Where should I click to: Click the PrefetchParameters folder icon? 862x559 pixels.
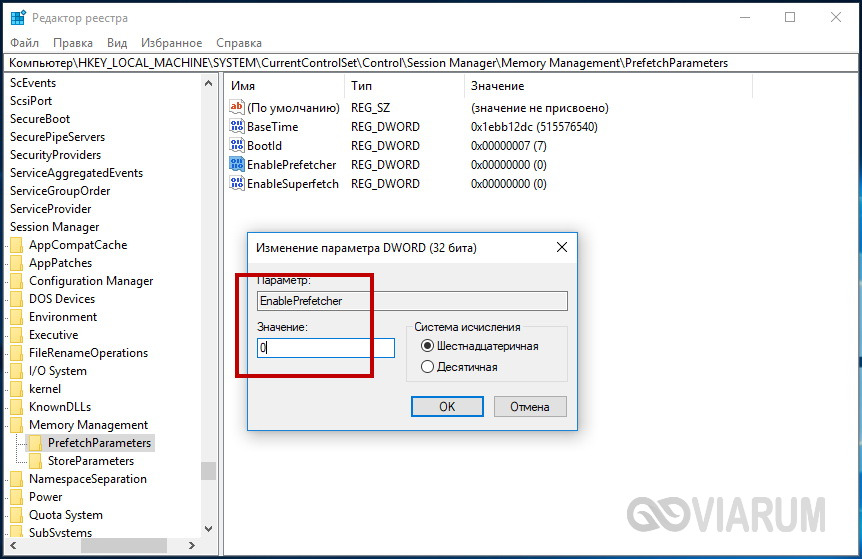pos(36,443)
